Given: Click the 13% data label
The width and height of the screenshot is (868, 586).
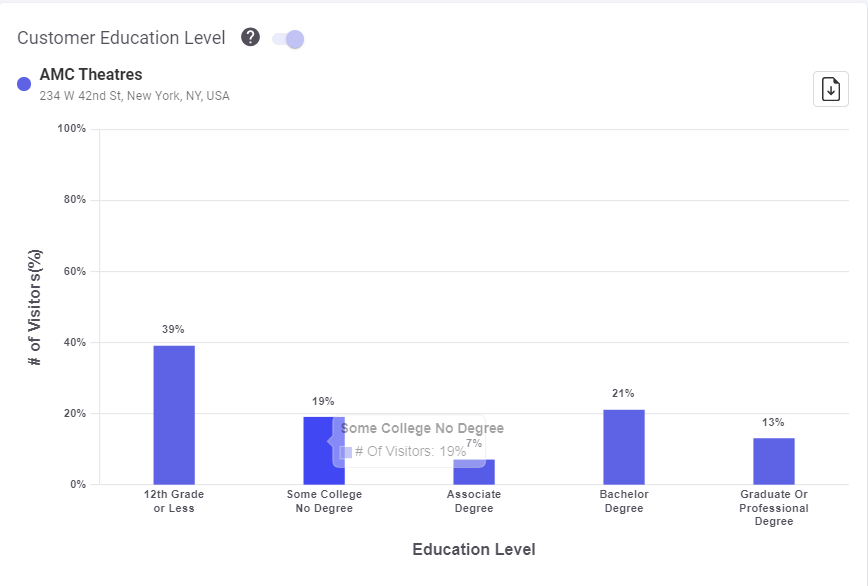Looking at the screenshot, I should click(774, 422).
